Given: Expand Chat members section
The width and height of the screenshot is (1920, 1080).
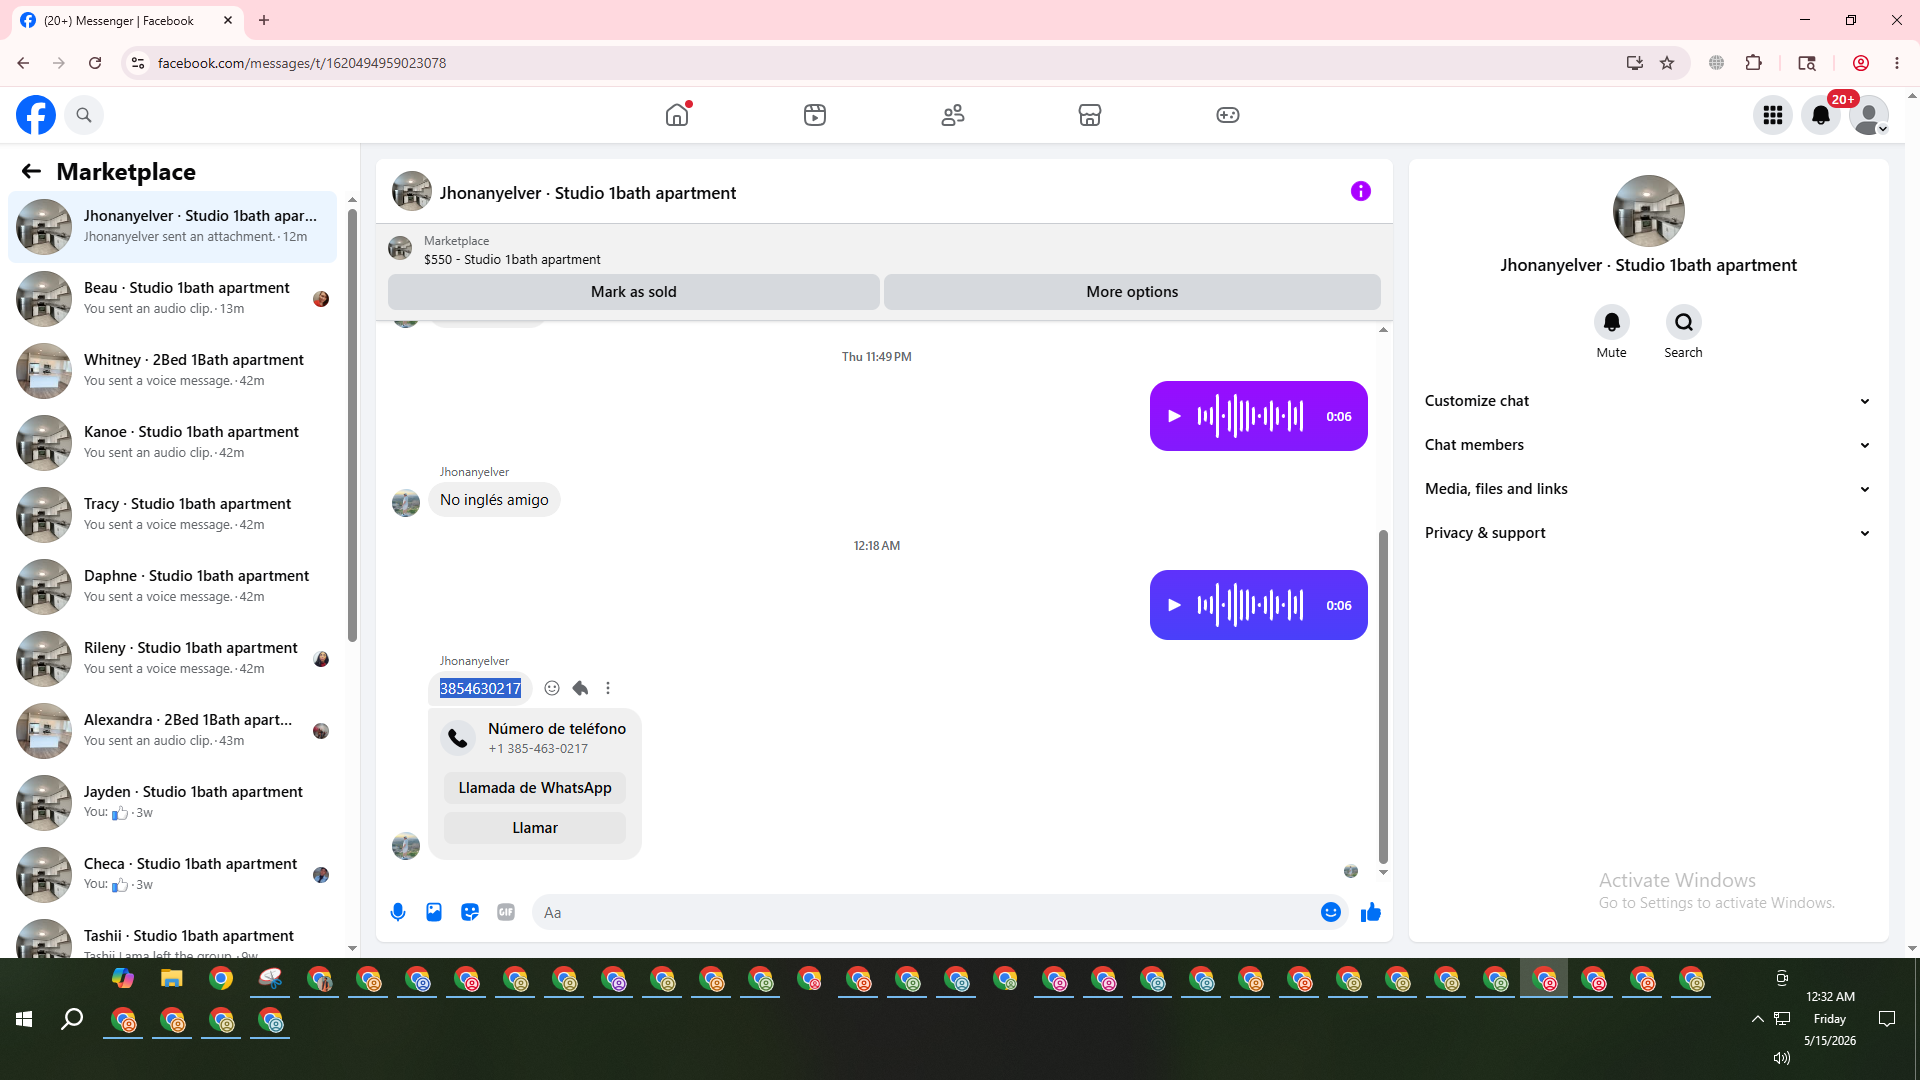Looking at the screenshot, I should click(1648, 445).
